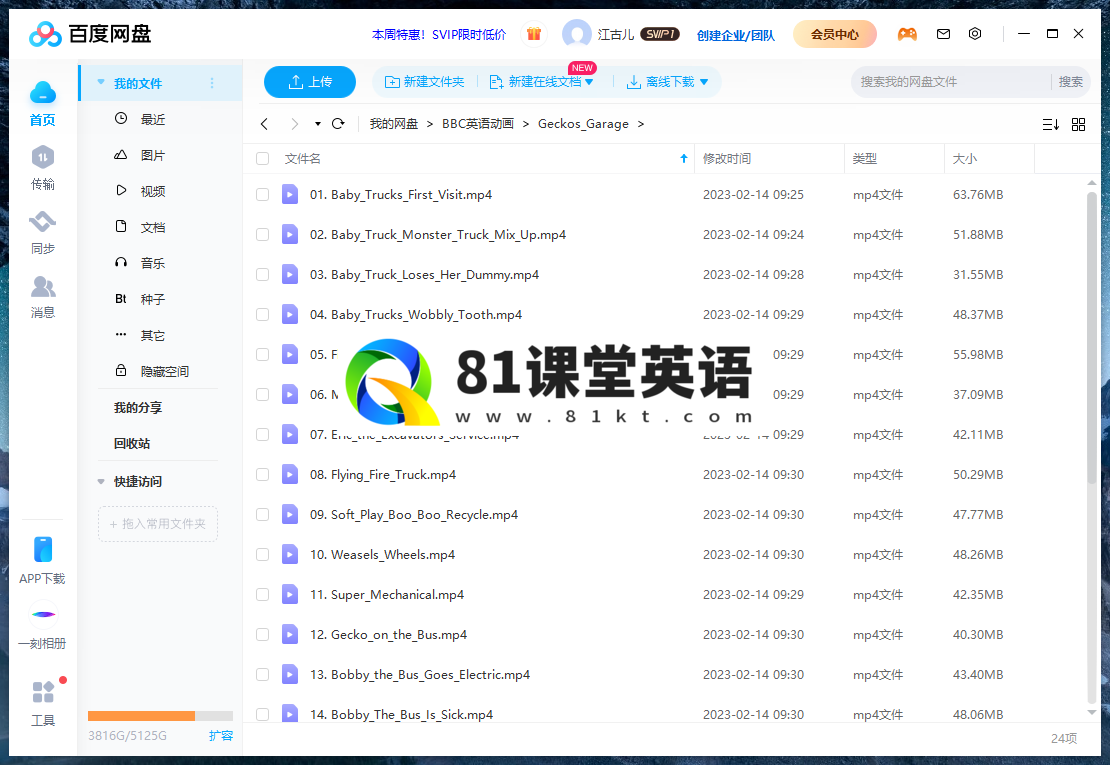Viewport: 1110px width, 765px height.
Task: Collapse the 我的文件 tree section
Action: (x=101, y=83)
